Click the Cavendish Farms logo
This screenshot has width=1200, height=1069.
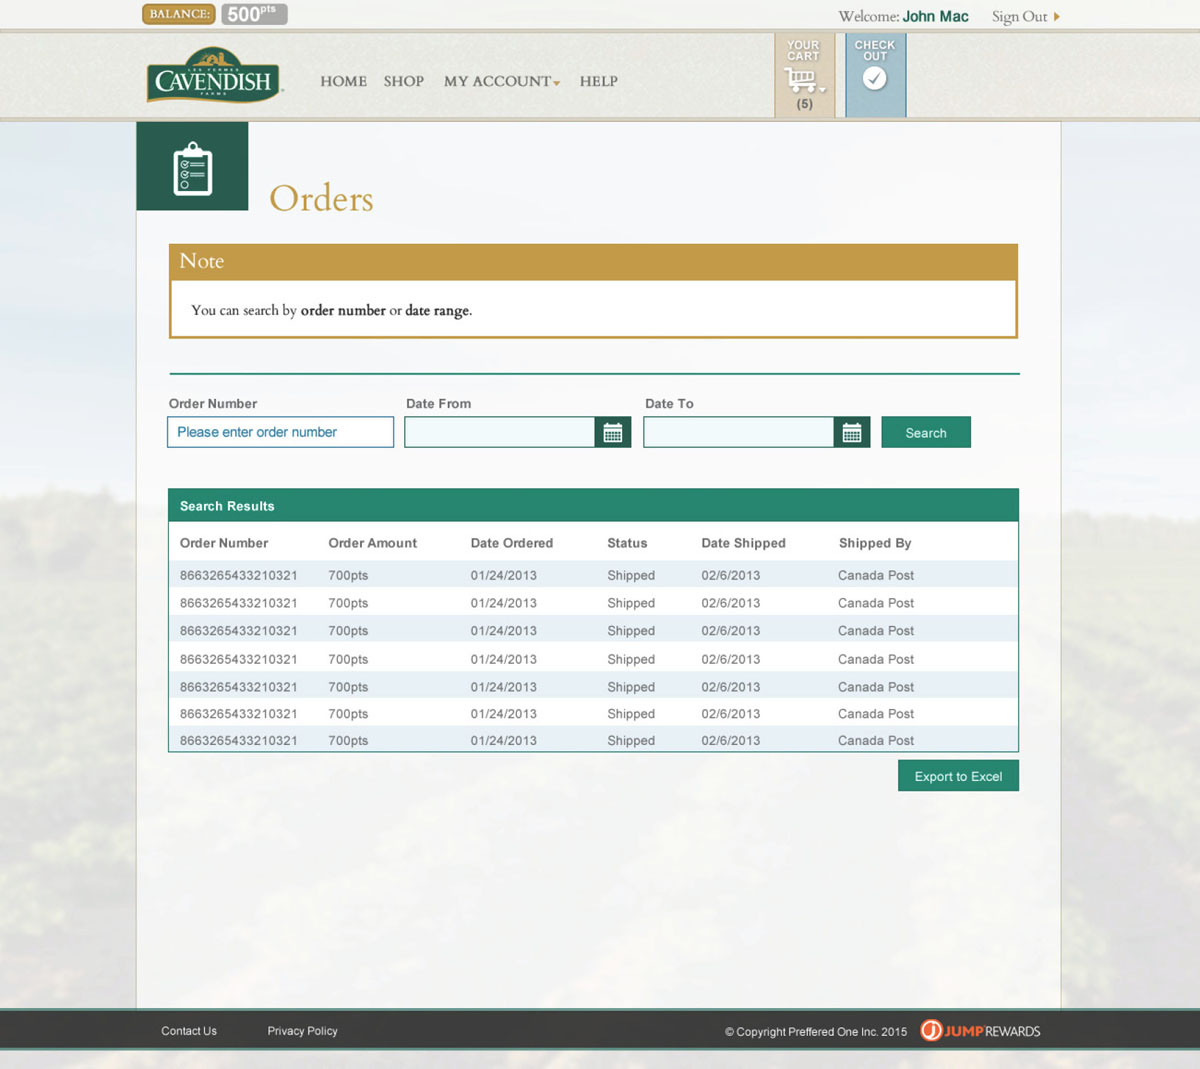tap(213, 76)
